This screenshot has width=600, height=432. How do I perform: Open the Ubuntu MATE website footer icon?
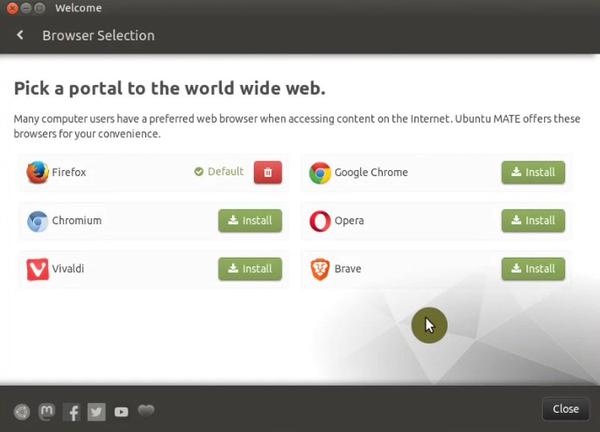(x=22, y=412)
